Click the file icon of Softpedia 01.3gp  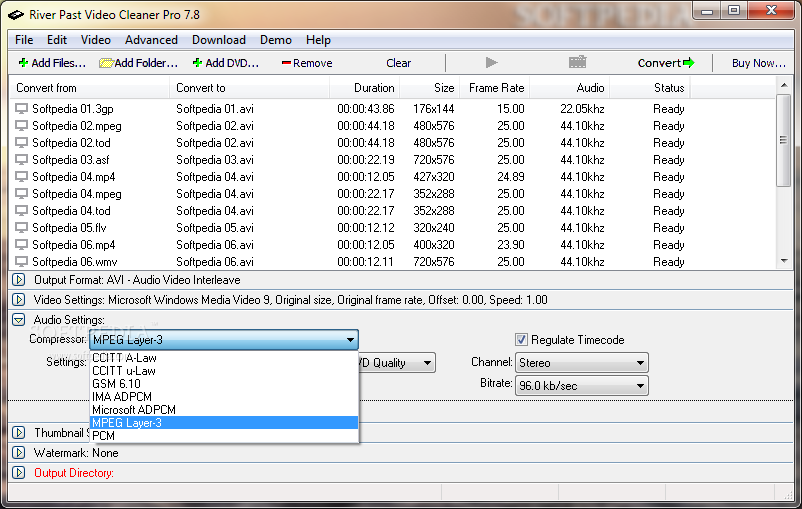21,109
